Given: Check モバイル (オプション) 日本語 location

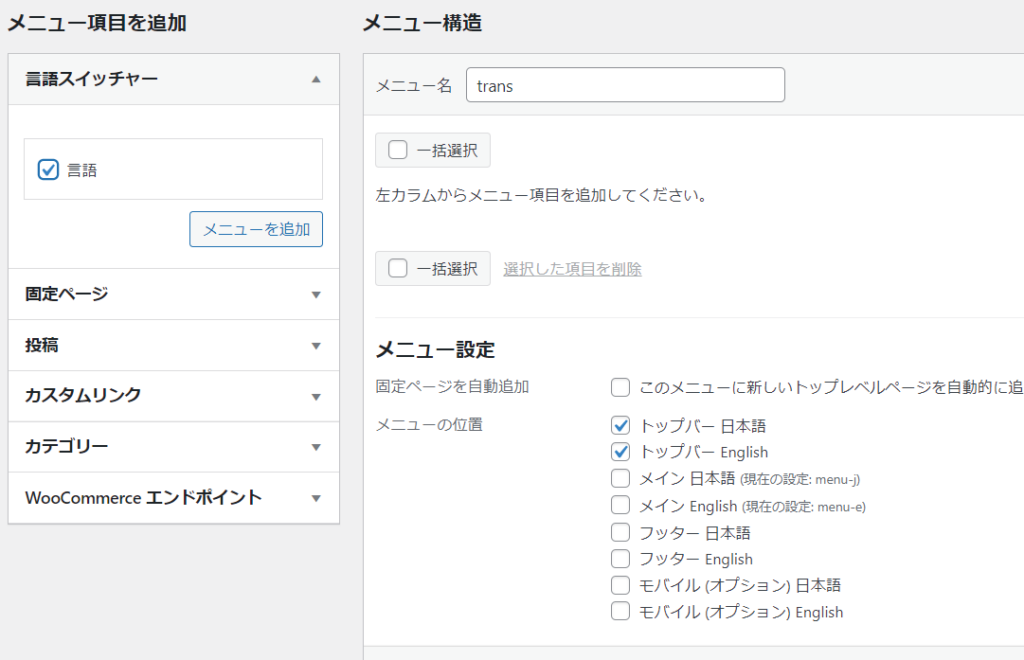Looking at the screenshot, I should 620,584.
